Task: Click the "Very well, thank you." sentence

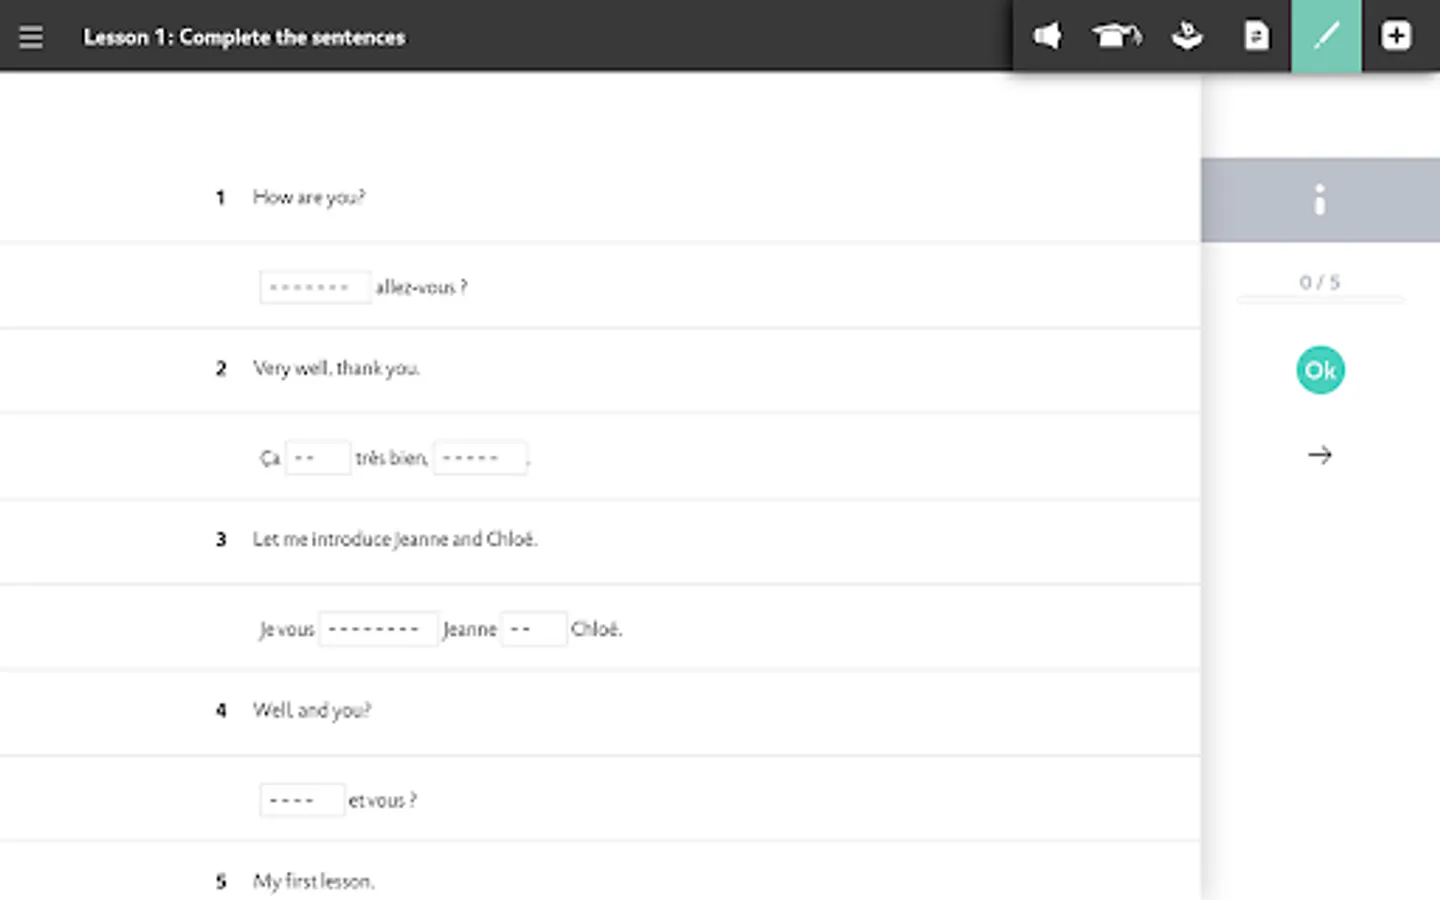Action: 336,369
